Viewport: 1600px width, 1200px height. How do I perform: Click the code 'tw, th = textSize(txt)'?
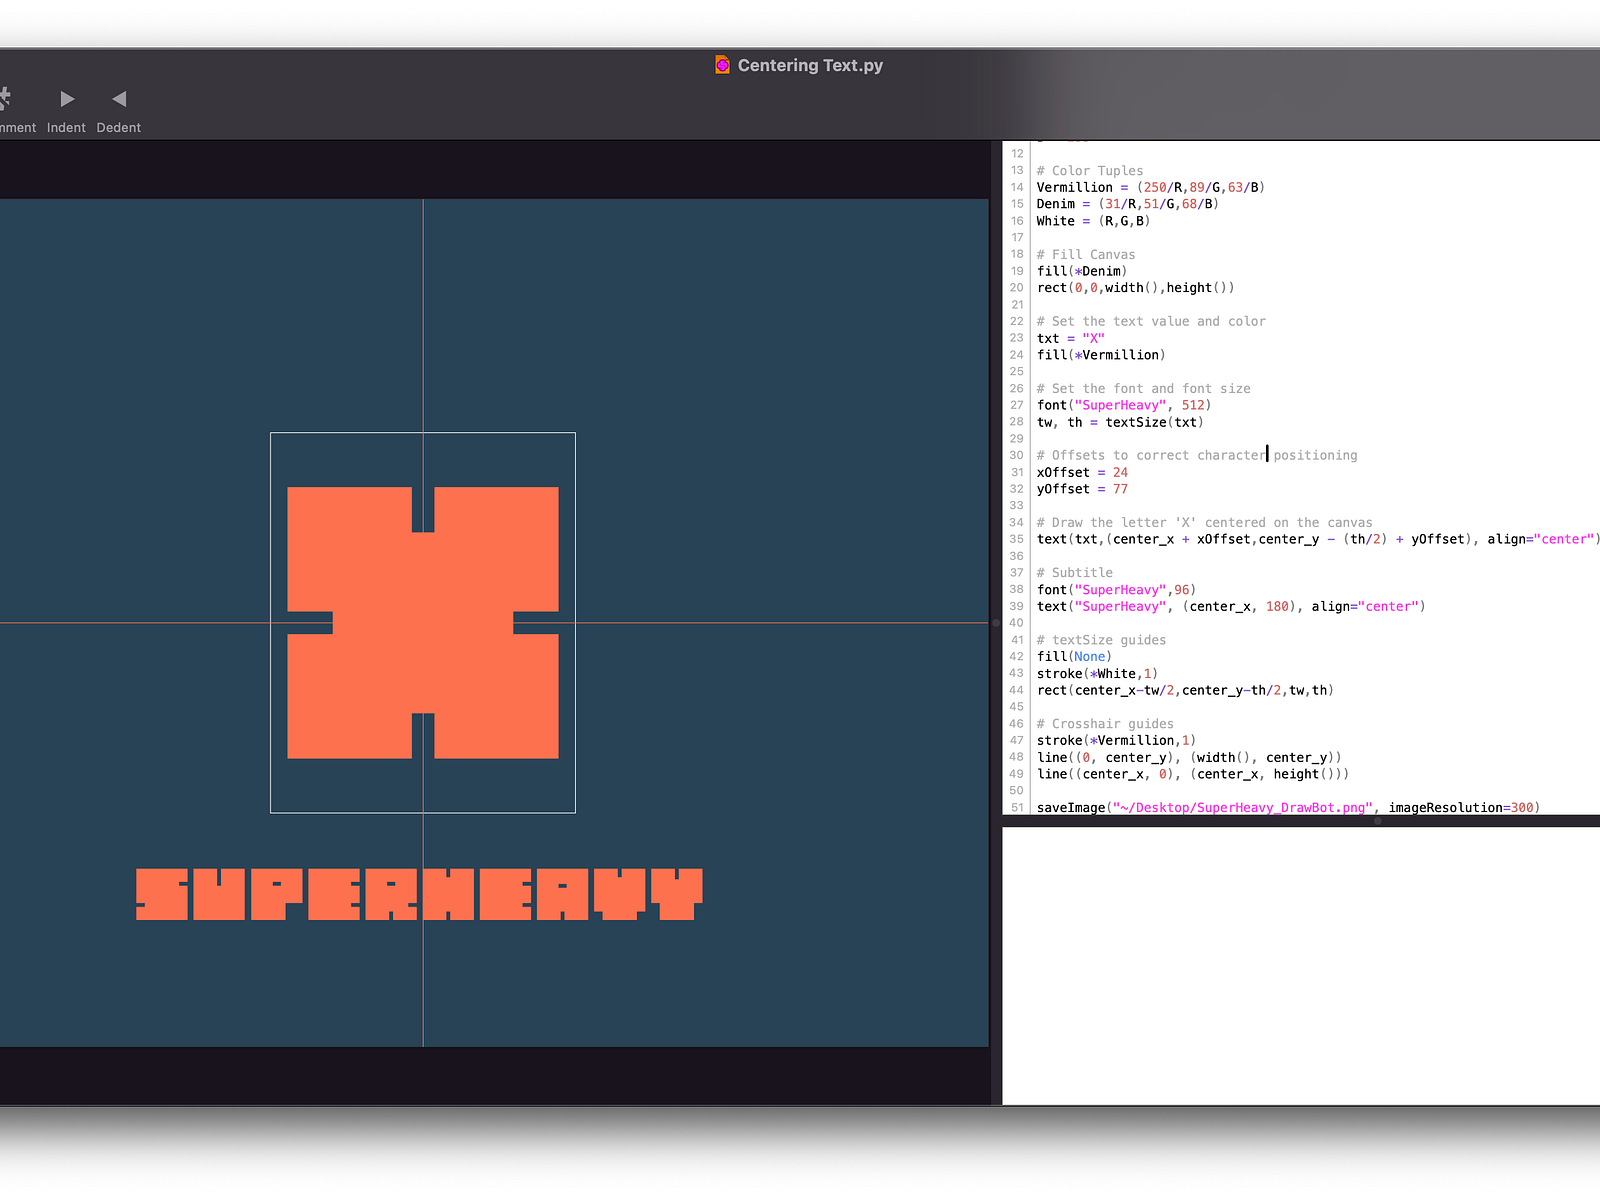coord(1120,422)
